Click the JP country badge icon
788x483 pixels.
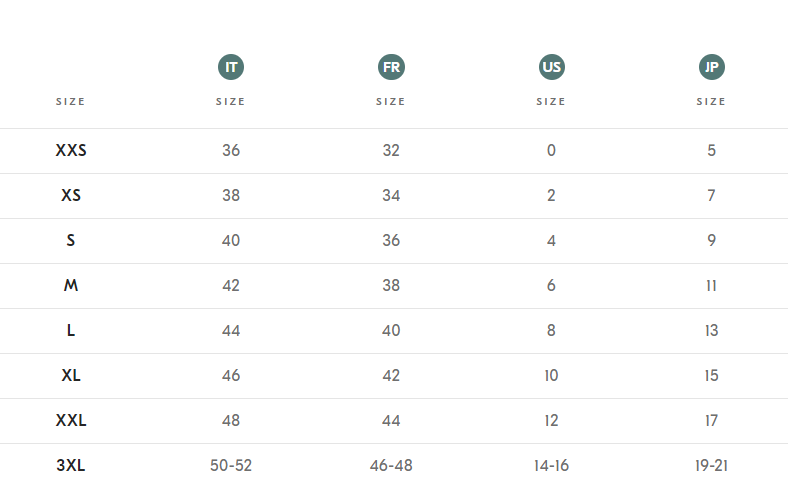(711, 68)
